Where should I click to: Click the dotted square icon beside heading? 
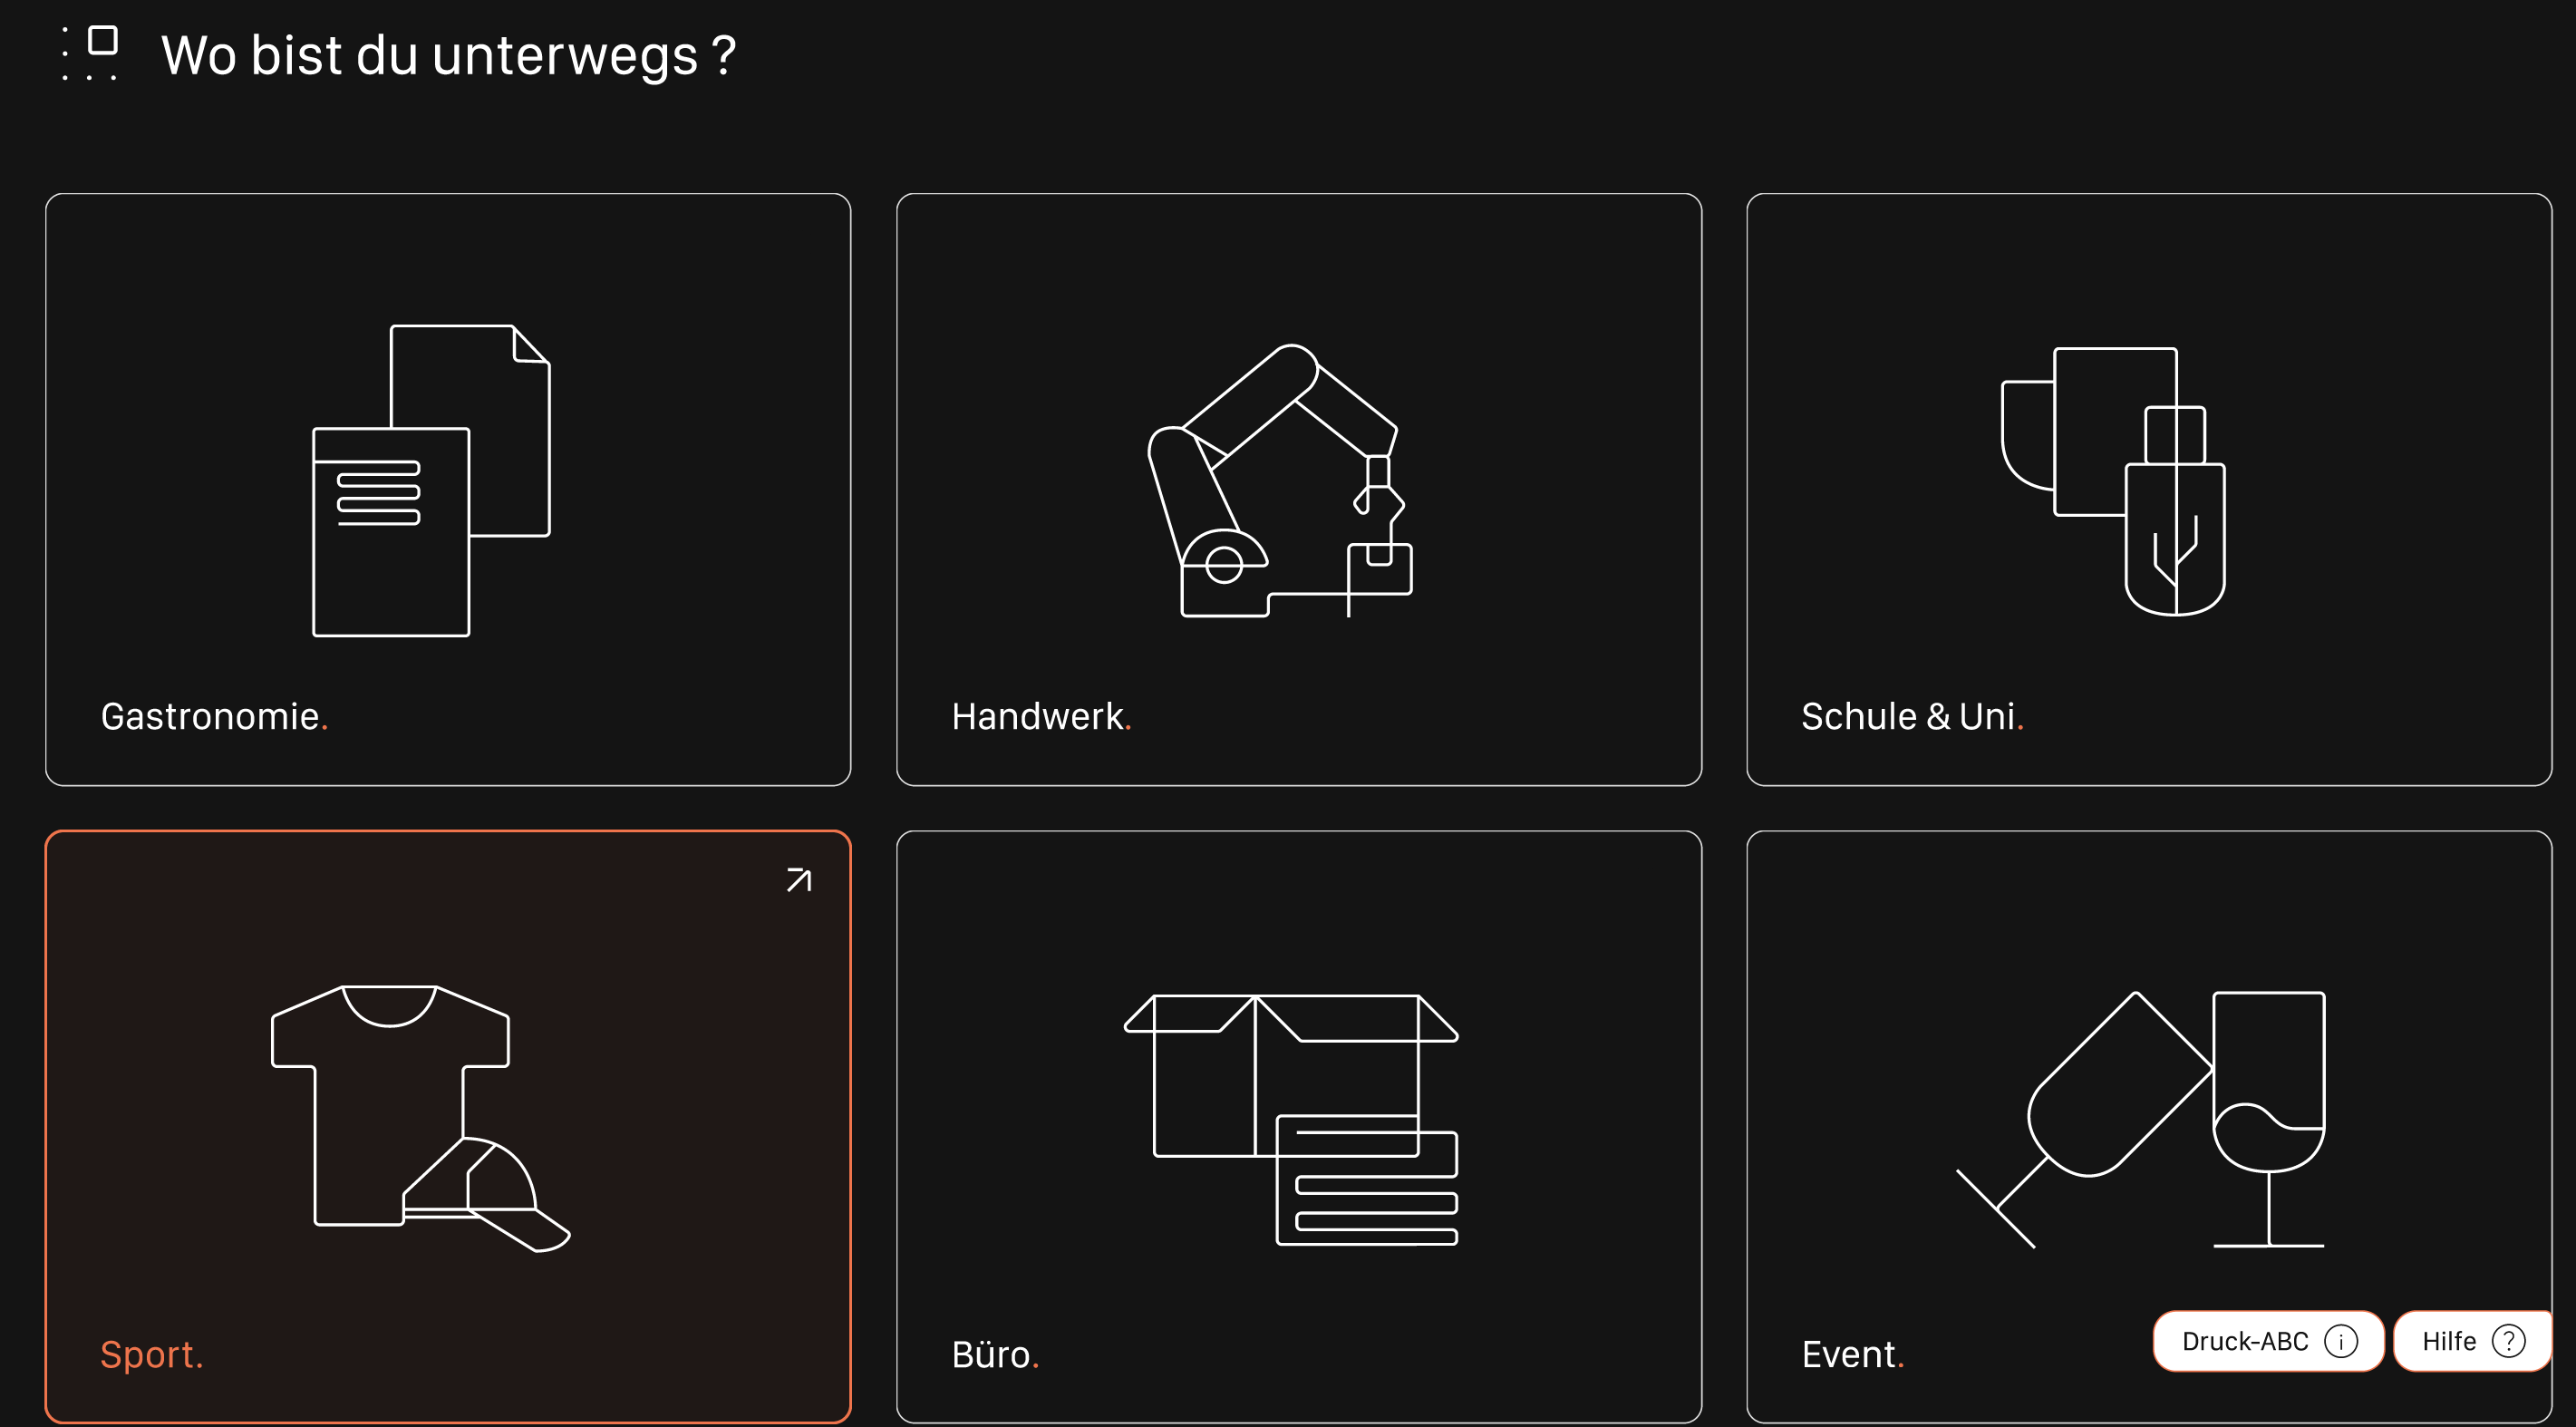(x=90, y=53)
